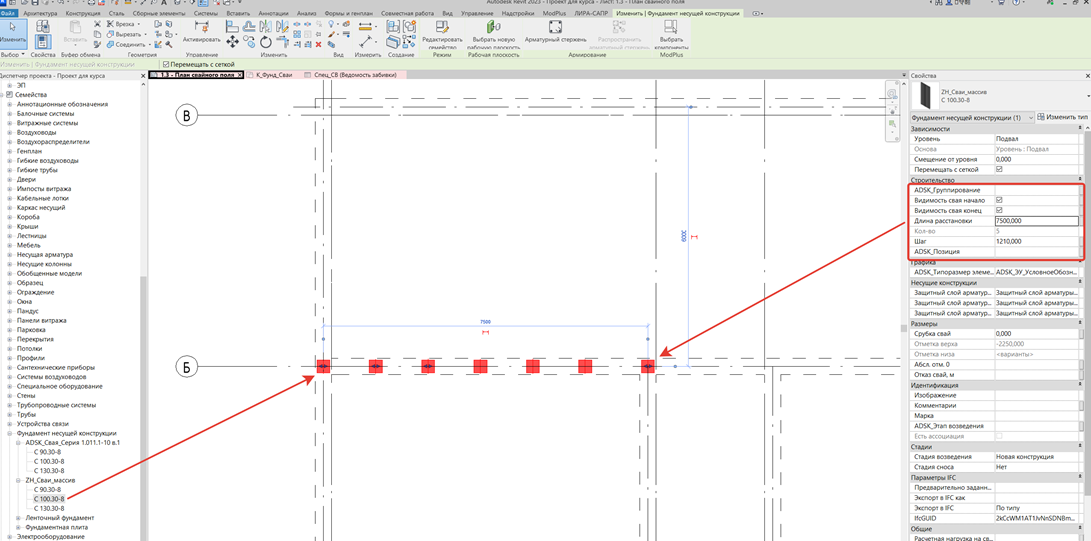Select the Move (Переместить) cross-arrows tool
This screenshot has width=1091, height=541.
pos(232,42)
